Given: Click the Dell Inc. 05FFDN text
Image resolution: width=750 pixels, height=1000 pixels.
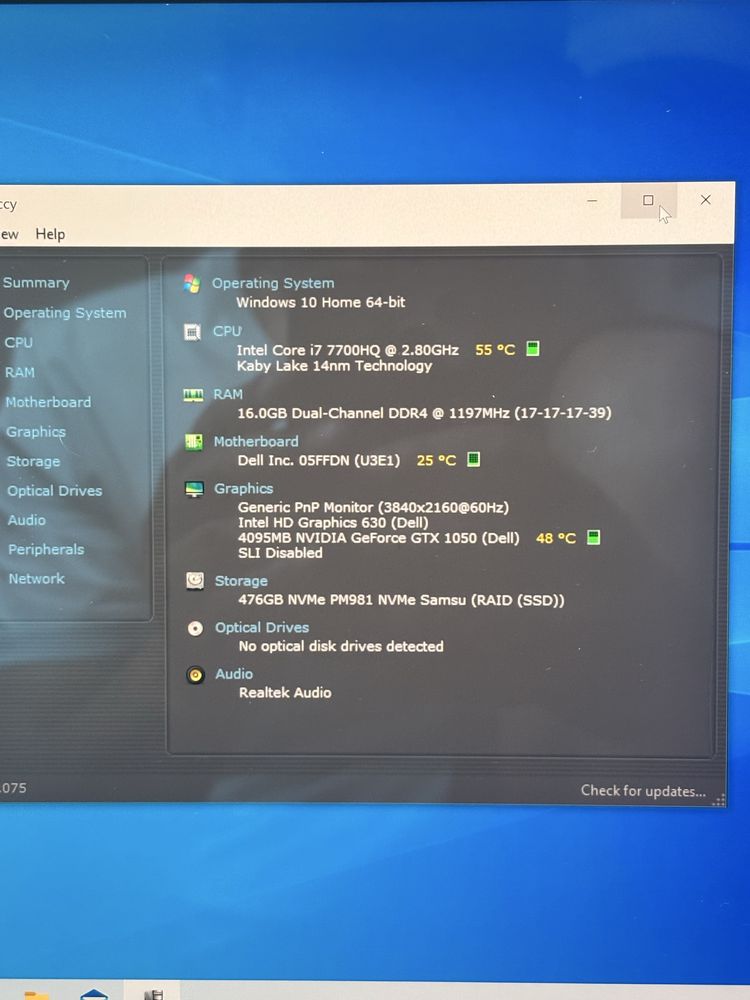Looking at the screenshot, I should point(319,460).
